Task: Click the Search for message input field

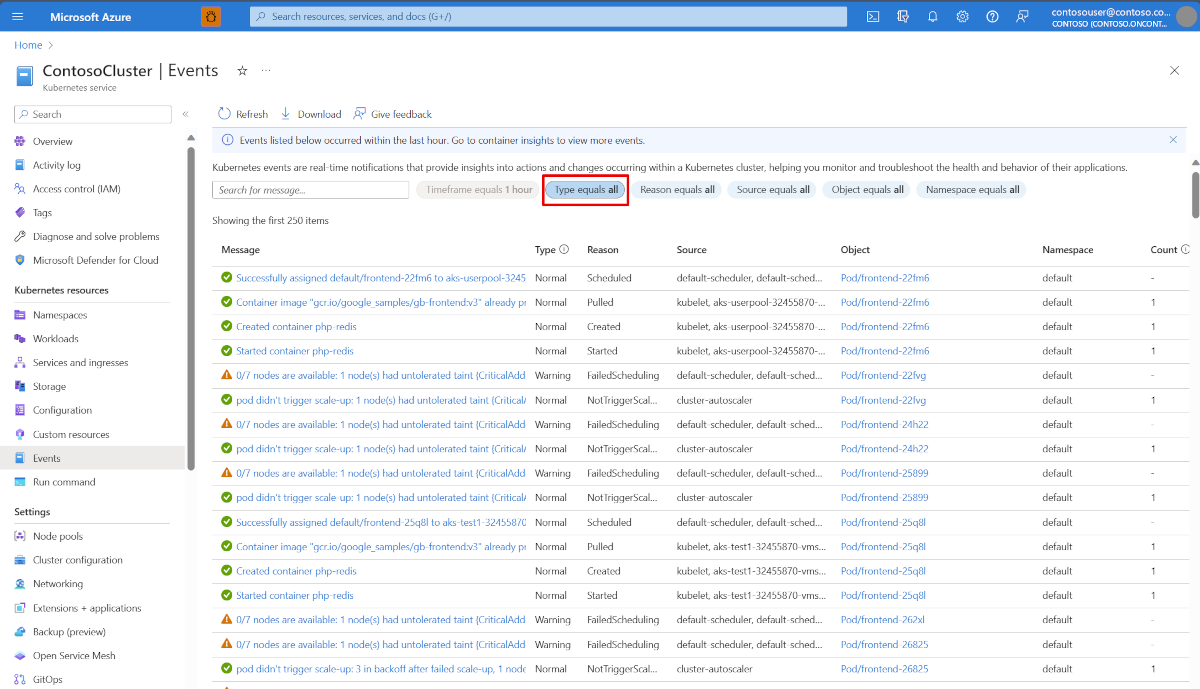Action: [x=310, y=190]
